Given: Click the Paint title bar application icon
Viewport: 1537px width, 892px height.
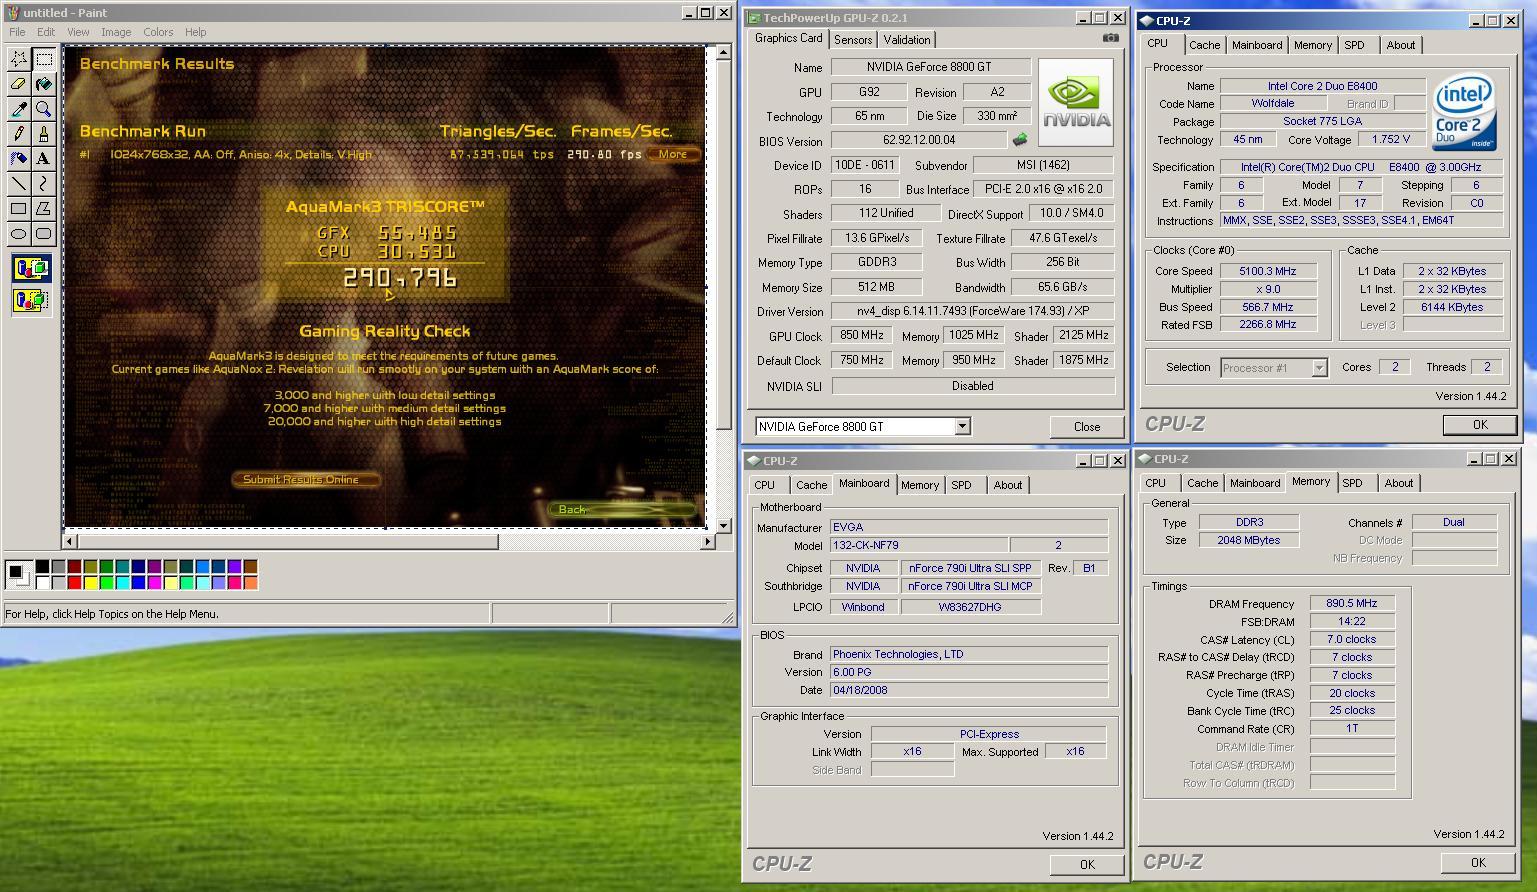Looking at the screenshot, I should [x=12, y=13].
